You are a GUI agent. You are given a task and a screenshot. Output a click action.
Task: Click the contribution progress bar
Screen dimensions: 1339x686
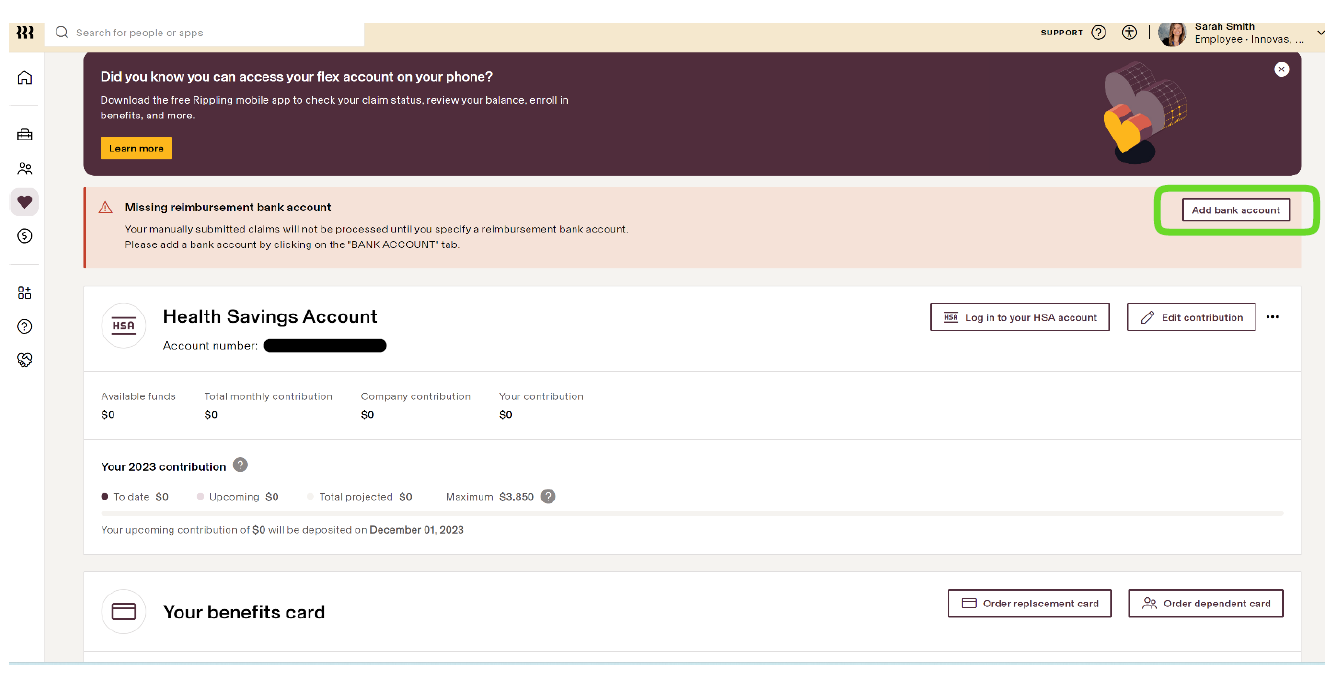click(692, 513)
